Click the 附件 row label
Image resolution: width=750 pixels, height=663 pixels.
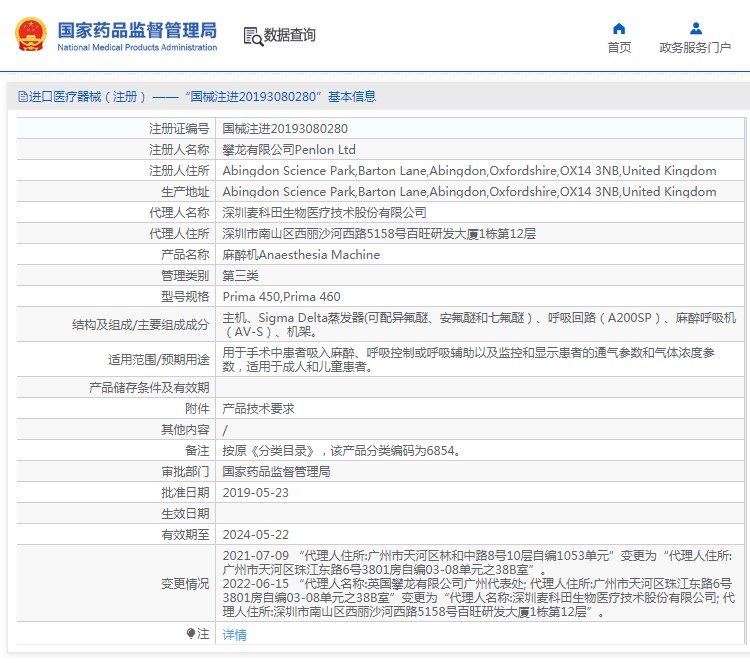pos(197,409)
